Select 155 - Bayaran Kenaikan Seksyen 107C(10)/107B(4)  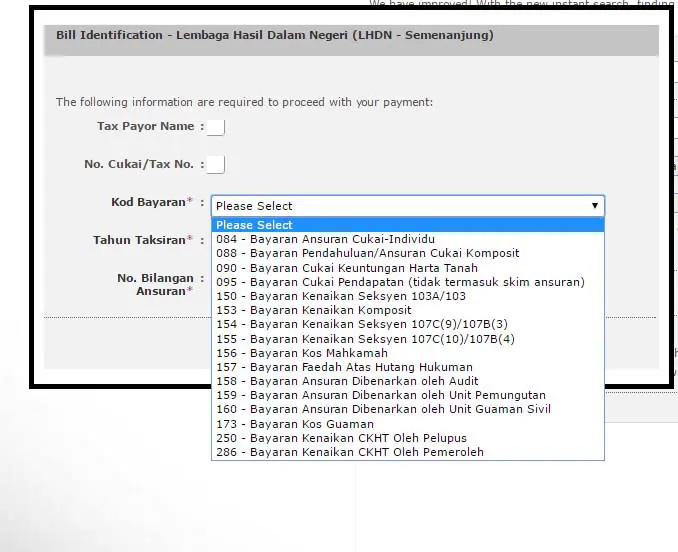[365, 339]
